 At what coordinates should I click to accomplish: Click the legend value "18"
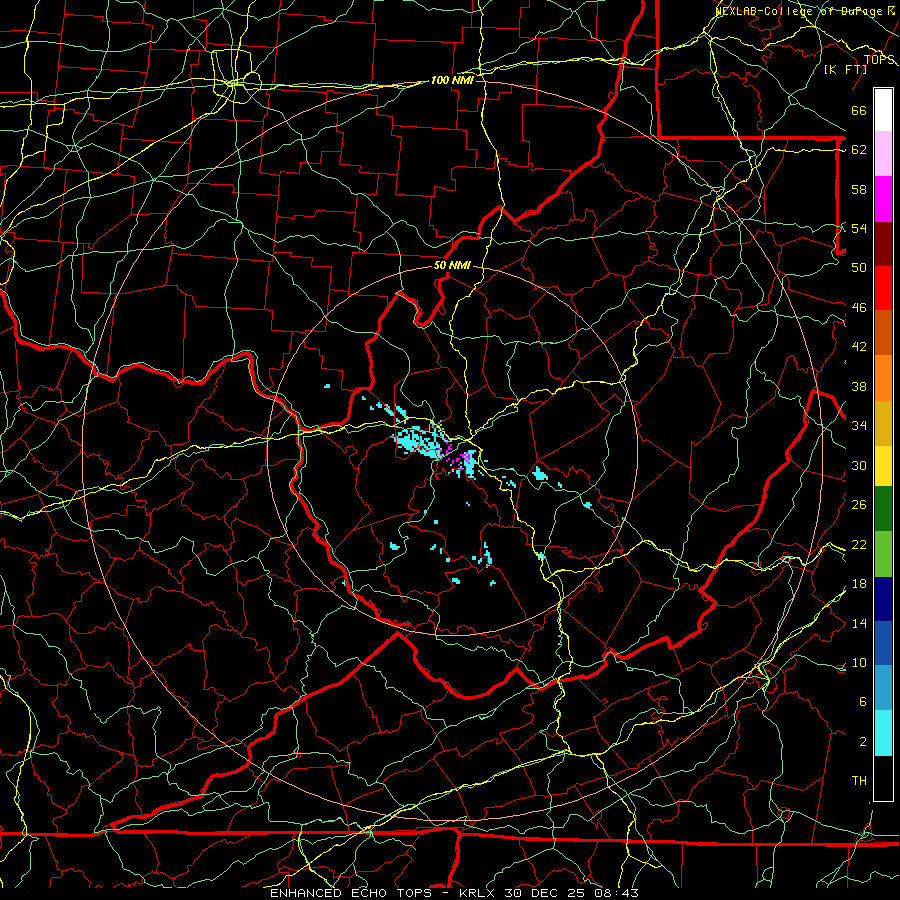coord(859,584)
